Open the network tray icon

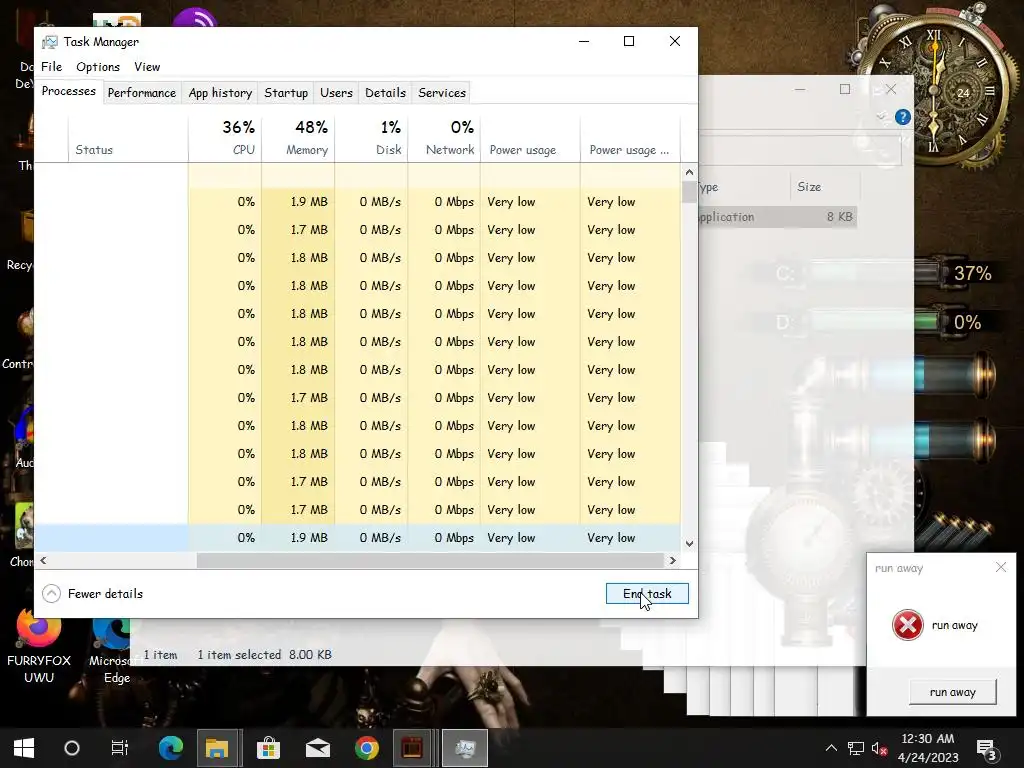(856, 748)
